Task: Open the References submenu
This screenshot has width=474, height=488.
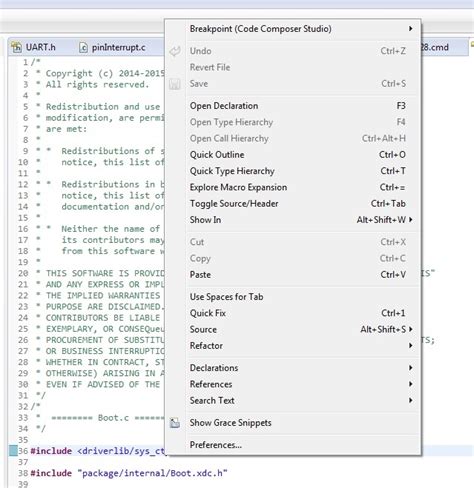Action: [x=293, y=384]
